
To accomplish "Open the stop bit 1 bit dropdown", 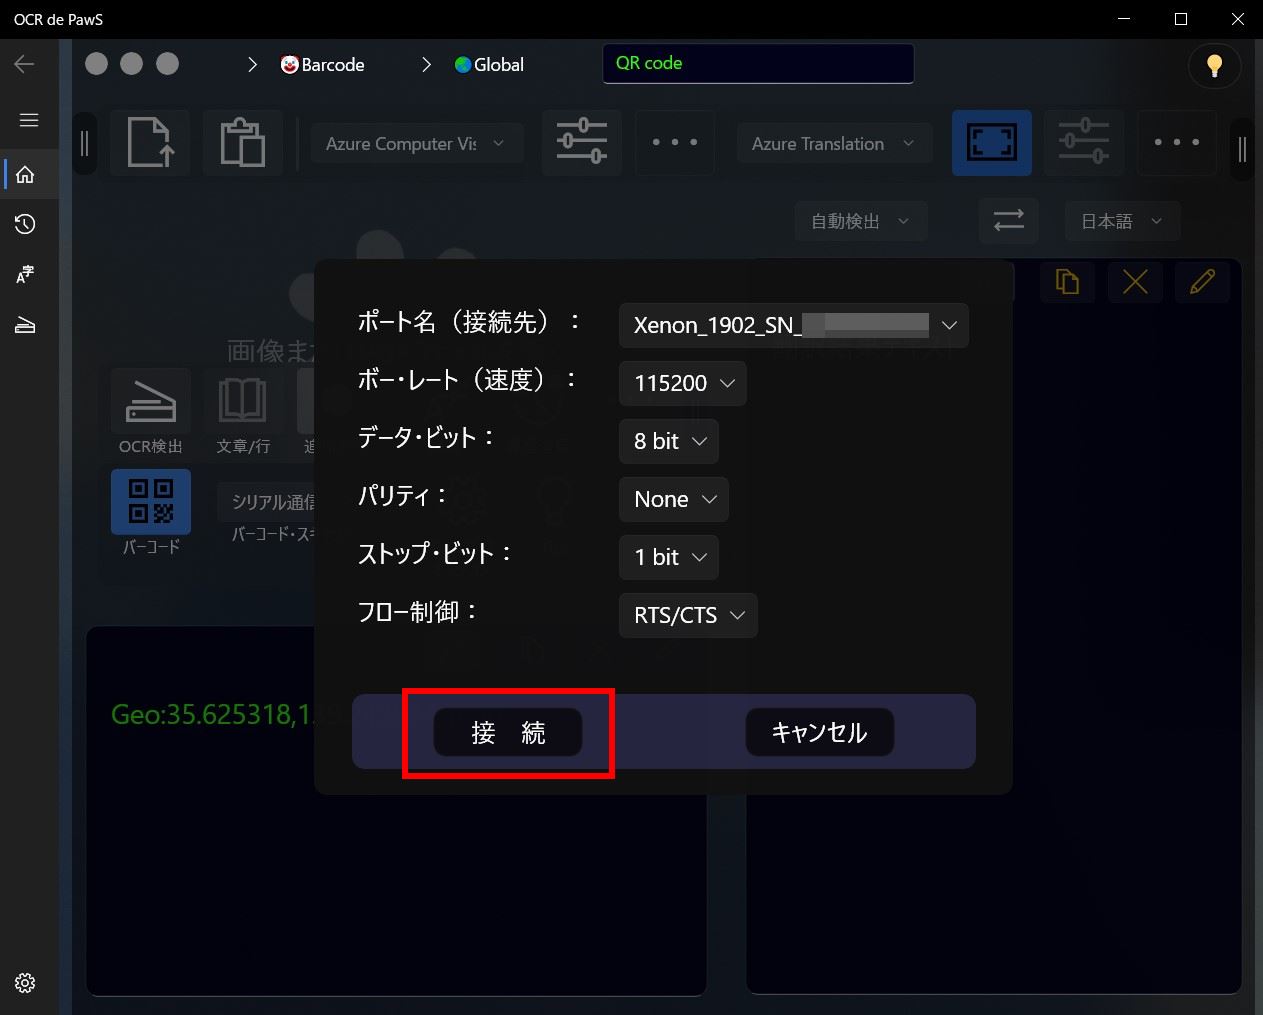I will tap(668, 557).
